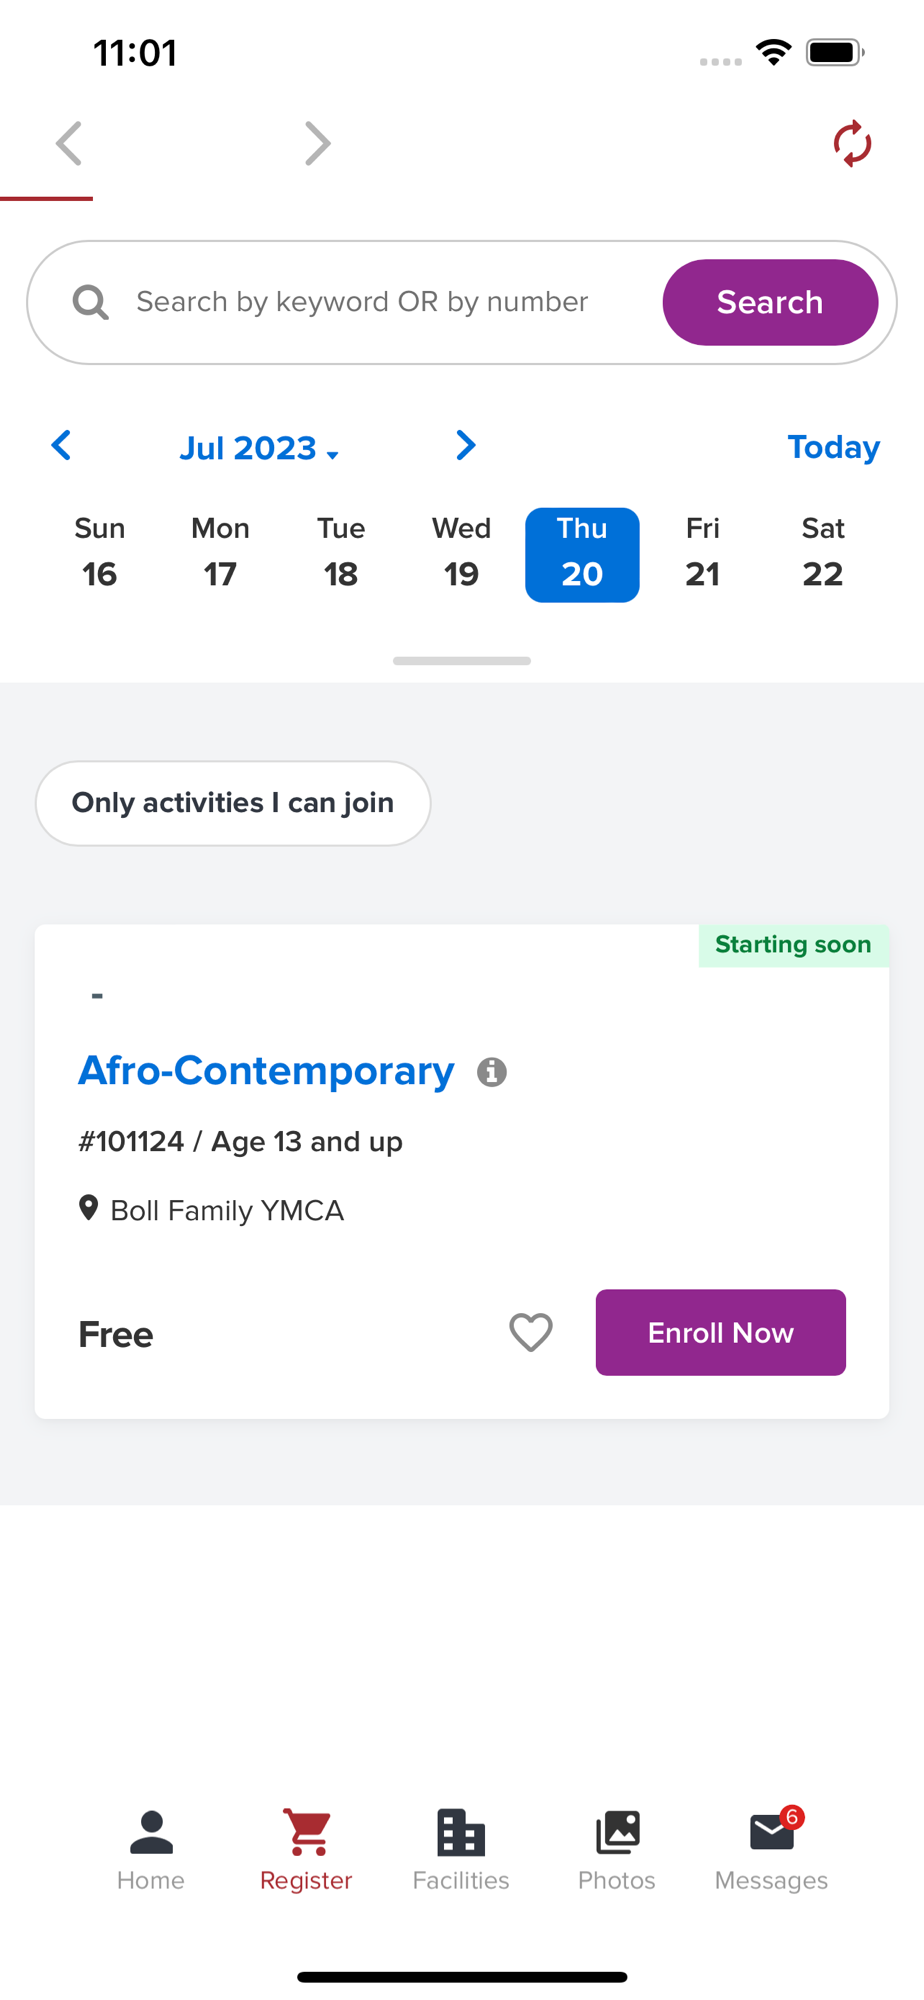Viewport: 924px width, 2000px height.
Task: Go to the previous week
Action: (x=62, y=446)
